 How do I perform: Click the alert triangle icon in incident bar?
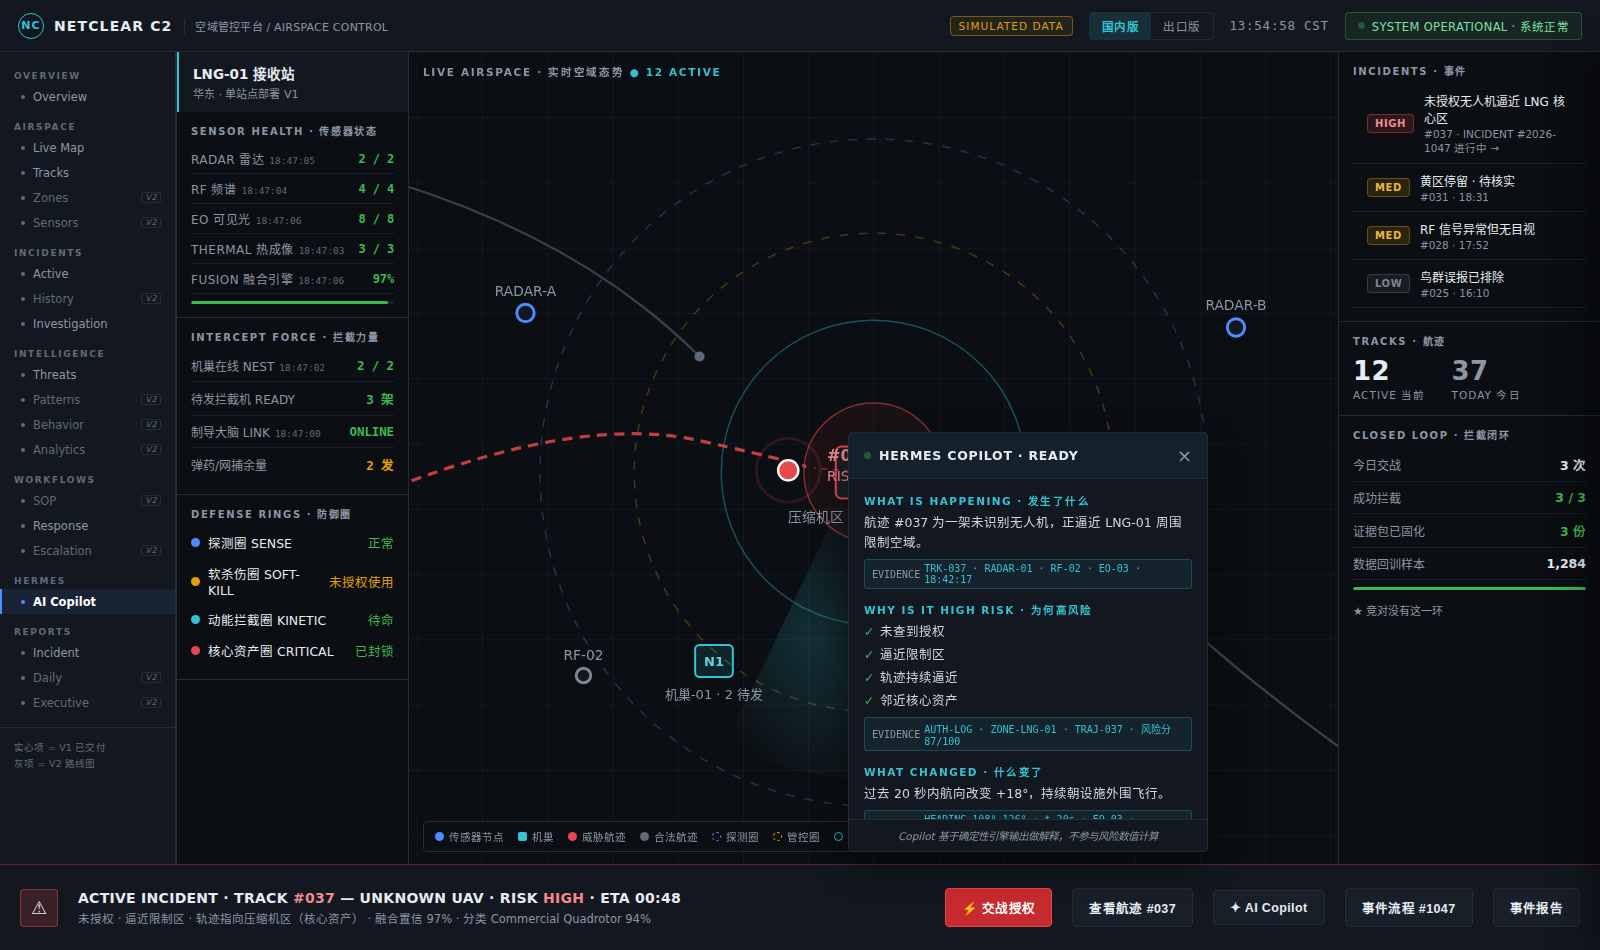click(x=39, y=908)
